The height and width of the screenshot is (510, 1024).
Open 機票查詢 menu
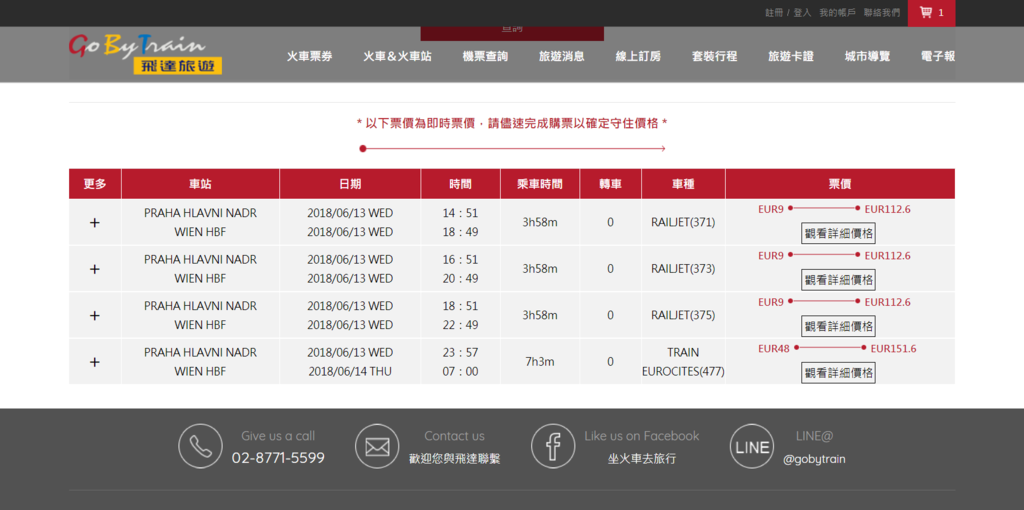pos(485,56)
